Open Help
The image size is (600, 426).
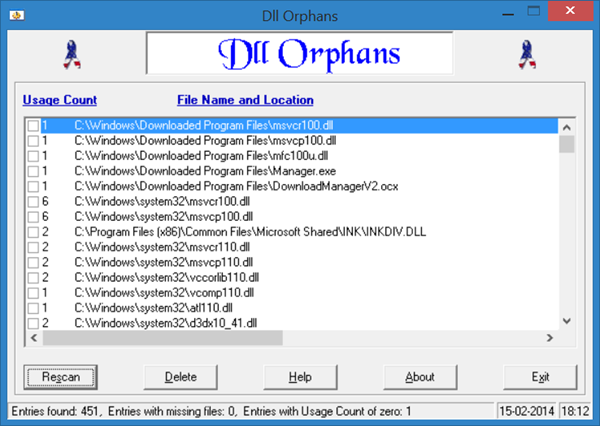tap(300, 377)
